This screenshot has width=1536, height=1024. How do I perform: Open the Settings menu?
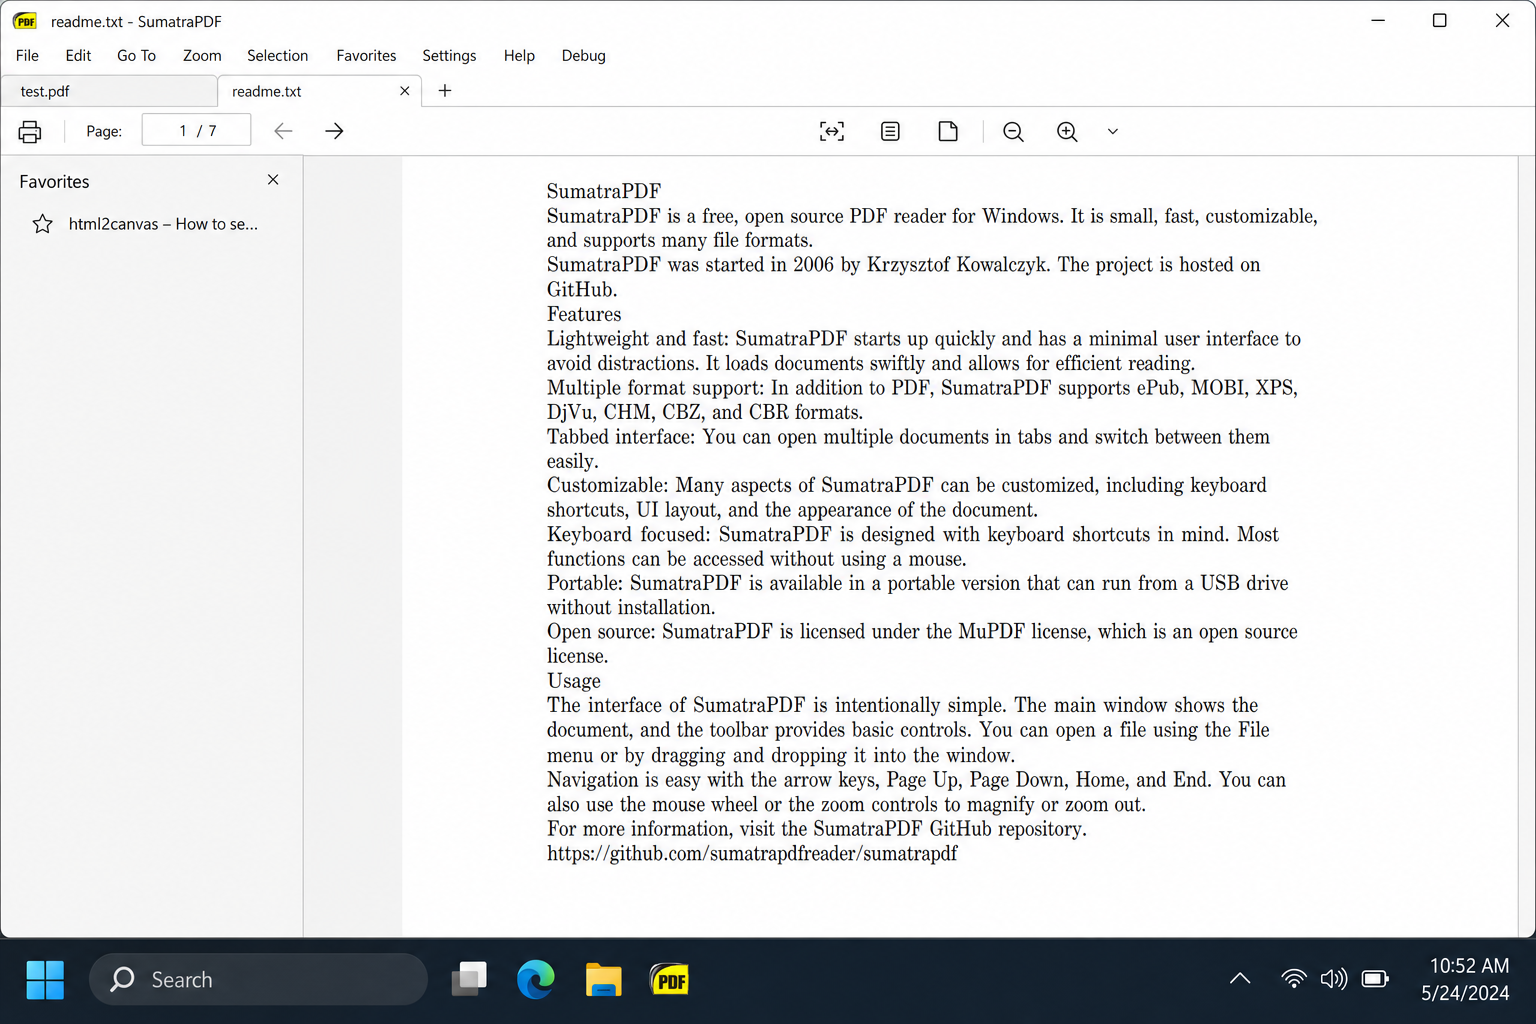(449, 56)
